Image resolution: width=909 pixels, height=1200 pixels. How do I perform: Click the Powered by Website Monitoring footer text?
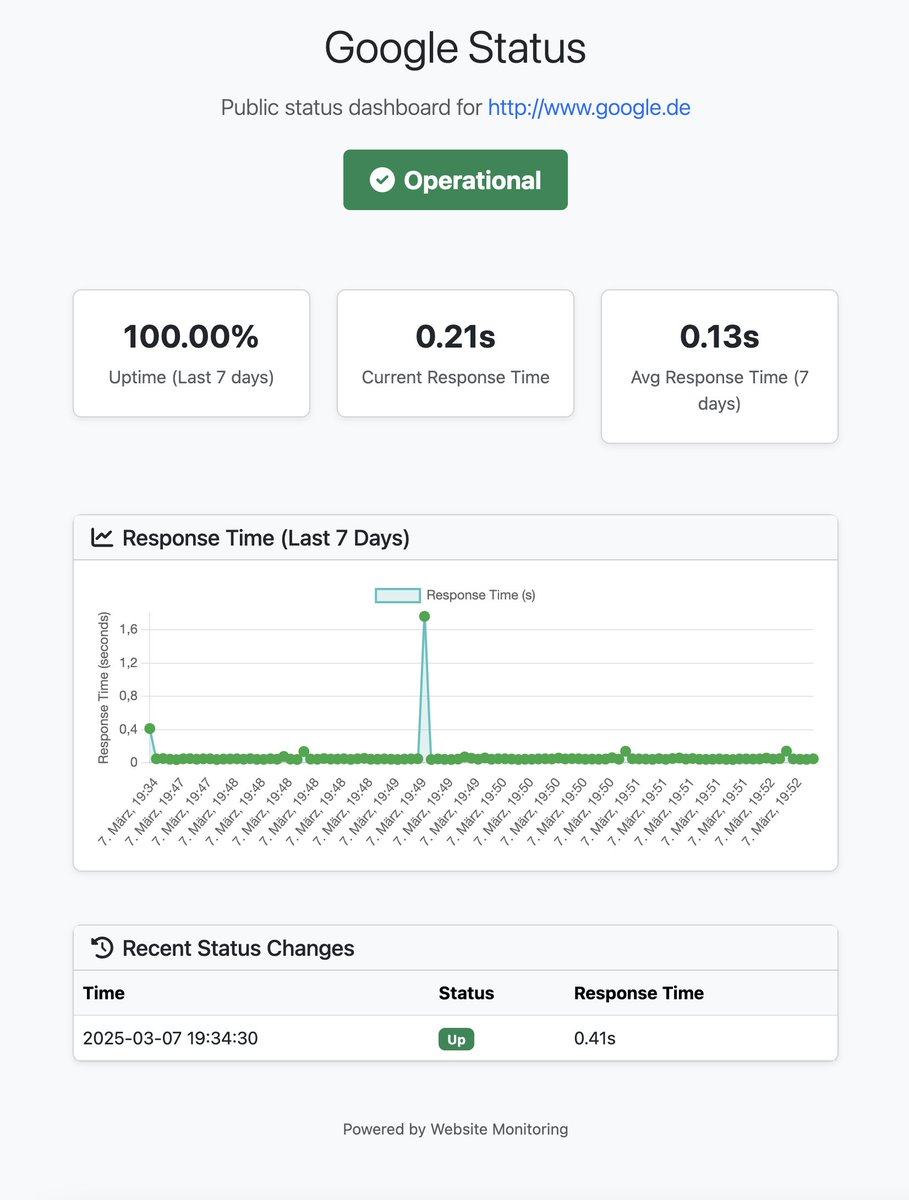455,1129
